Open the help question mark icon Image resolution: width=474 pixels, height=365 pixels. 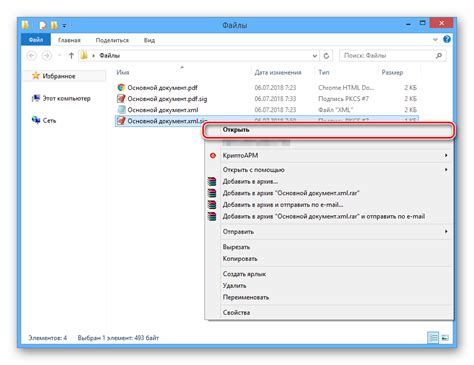pyautogui.click(x=447, y=39)
